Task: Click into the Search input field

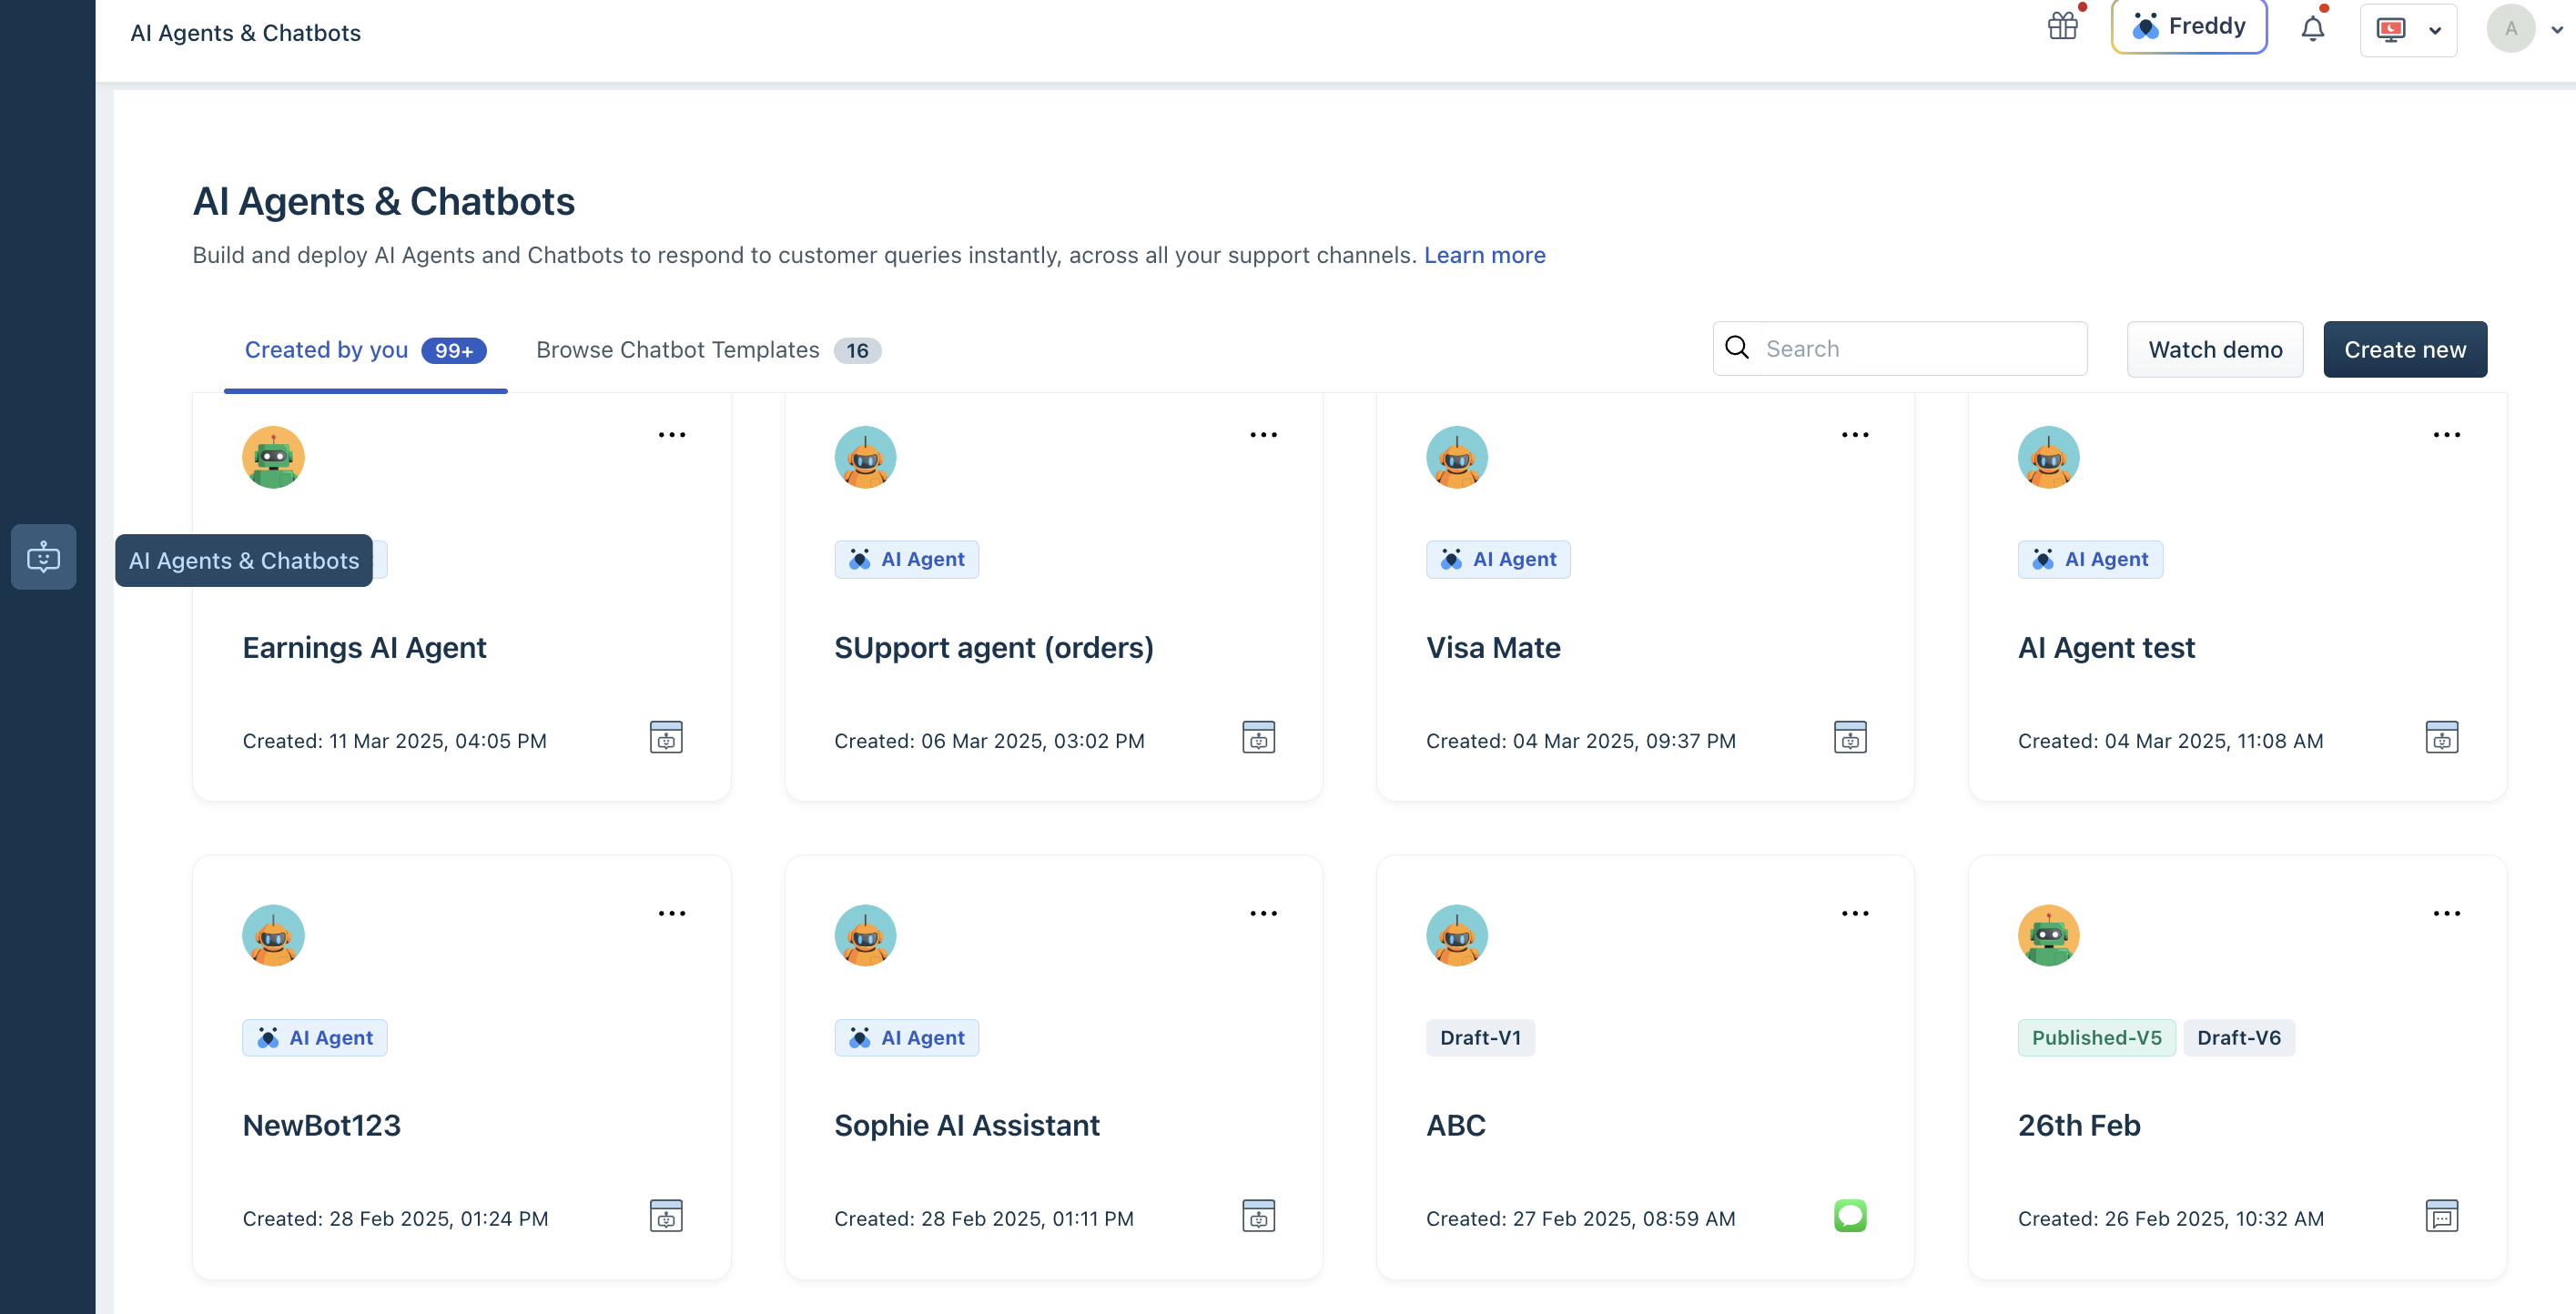Action: pyautogui.click(x=1918, y=348)
